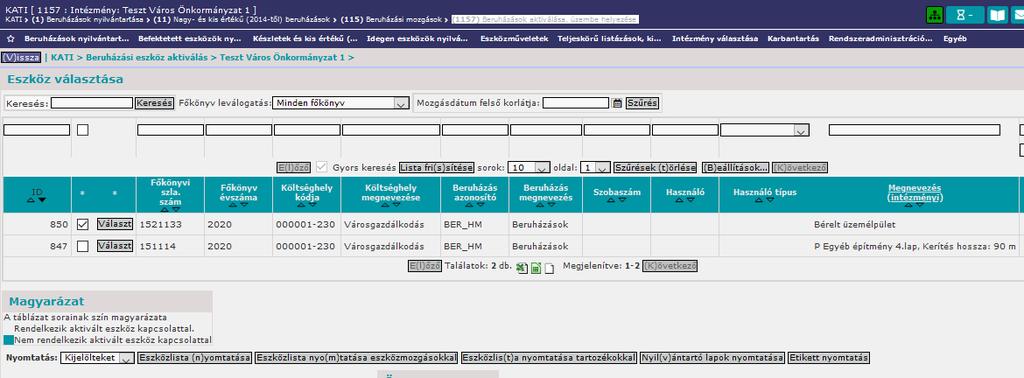Follow Beruházási eszköz aktiválás breadcrumb link
Viewport: 1024px width, 378px height.
146,57
